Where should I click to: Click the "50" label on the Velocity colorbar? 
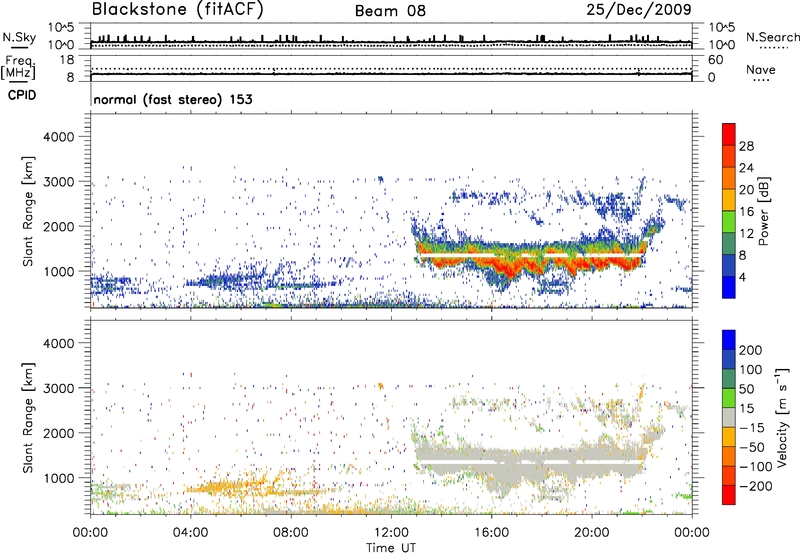[x=746, y=389]
